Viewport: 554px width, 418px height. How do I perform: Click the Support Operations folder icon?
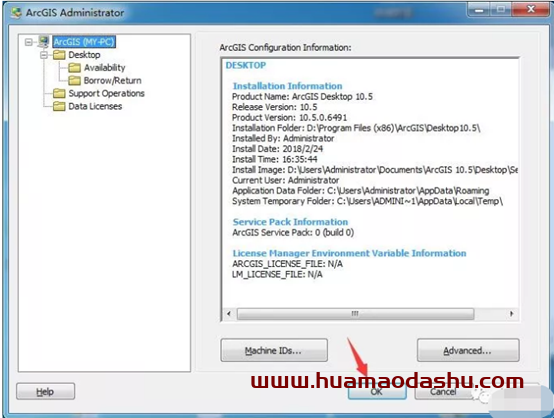59,93
